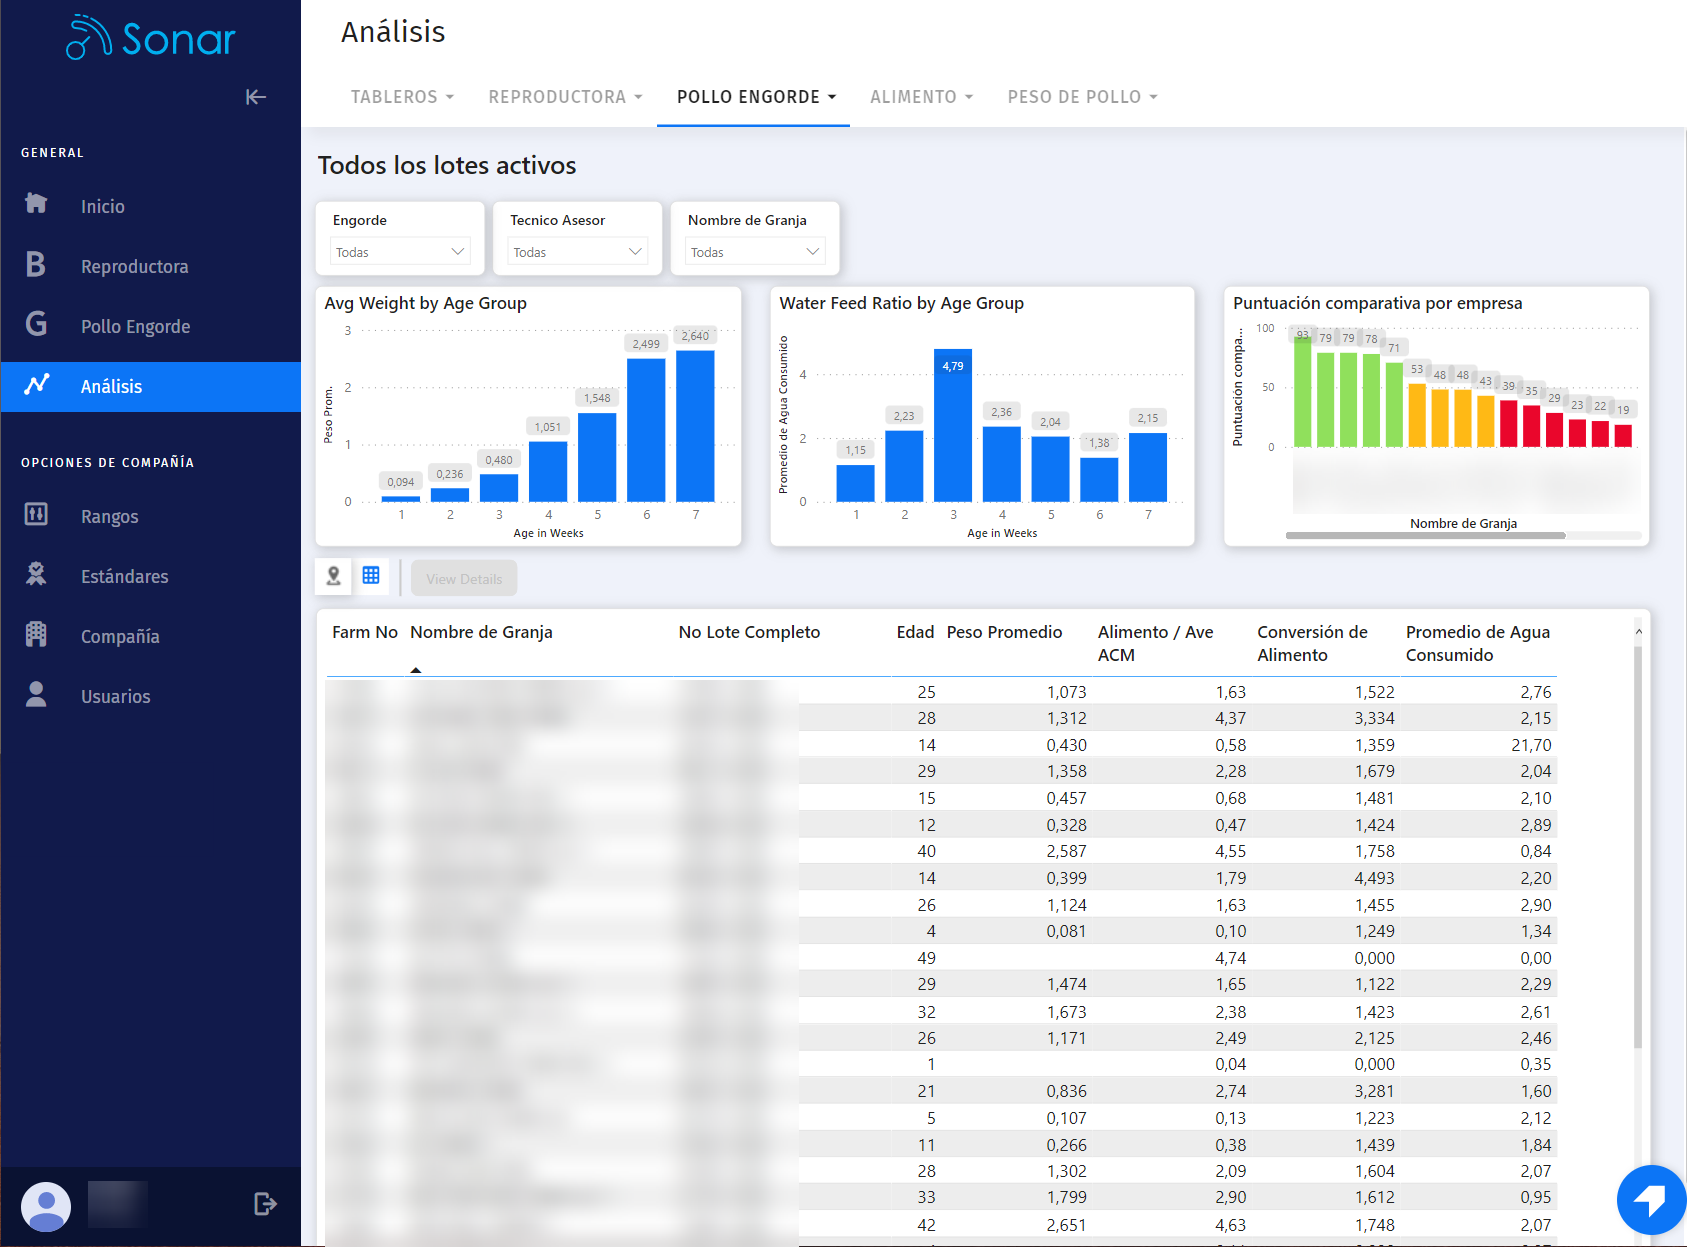Open the chat bubble in the bottom corner
Viewport: 1687px width, 1247px height.
[x=1650, y=1200]
